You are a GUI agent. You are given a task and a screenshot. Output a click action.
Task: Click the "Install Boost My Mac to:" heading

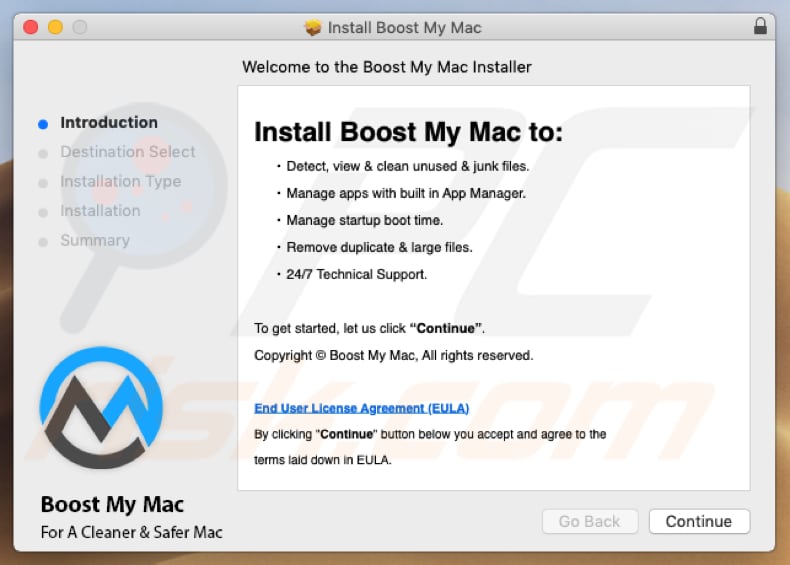click(408, 132)
